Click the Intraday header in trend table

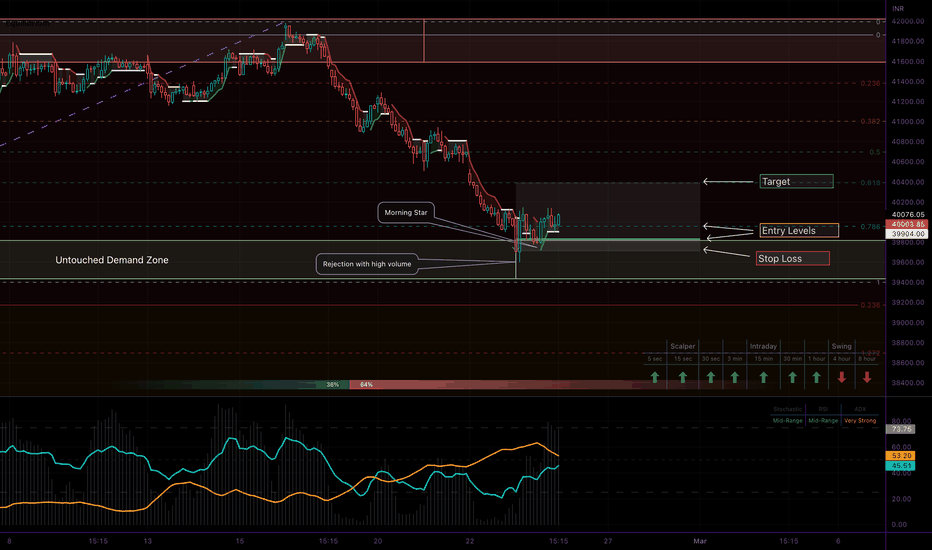pos(763,346)
